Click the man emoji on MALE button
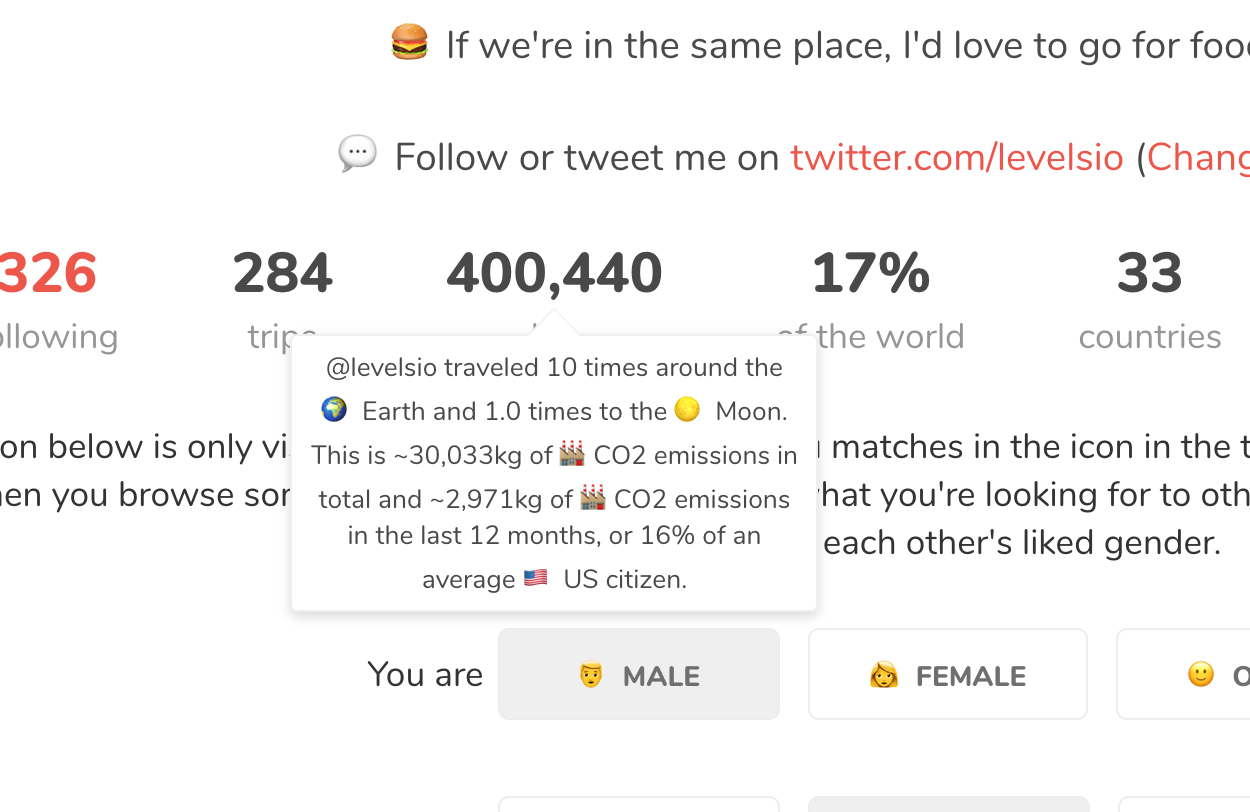The height and width of the screenshot is (812, 1250). [x=591, y=676]
